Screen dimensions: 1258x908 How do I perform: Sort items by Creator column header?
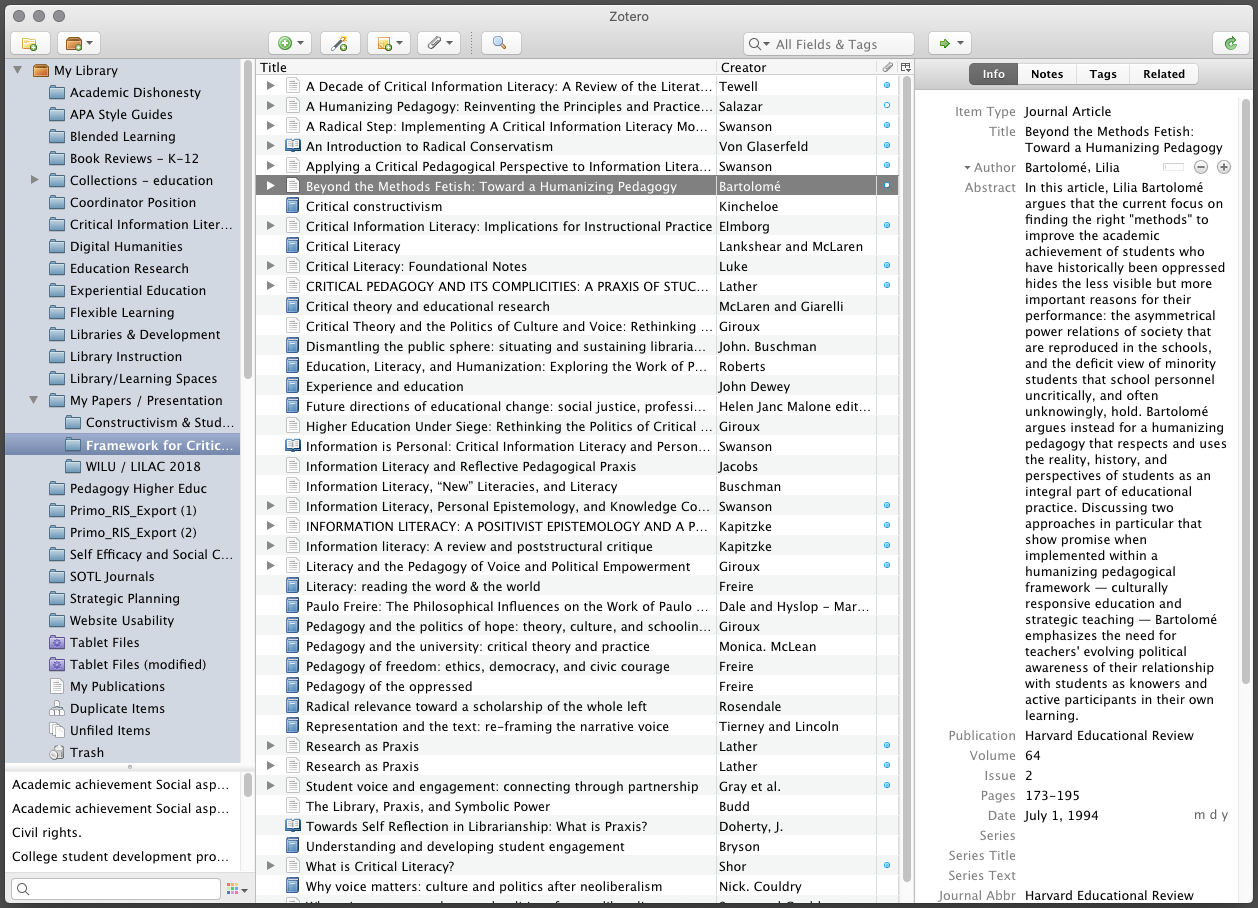pyautogui.click(x=797, y=67)
